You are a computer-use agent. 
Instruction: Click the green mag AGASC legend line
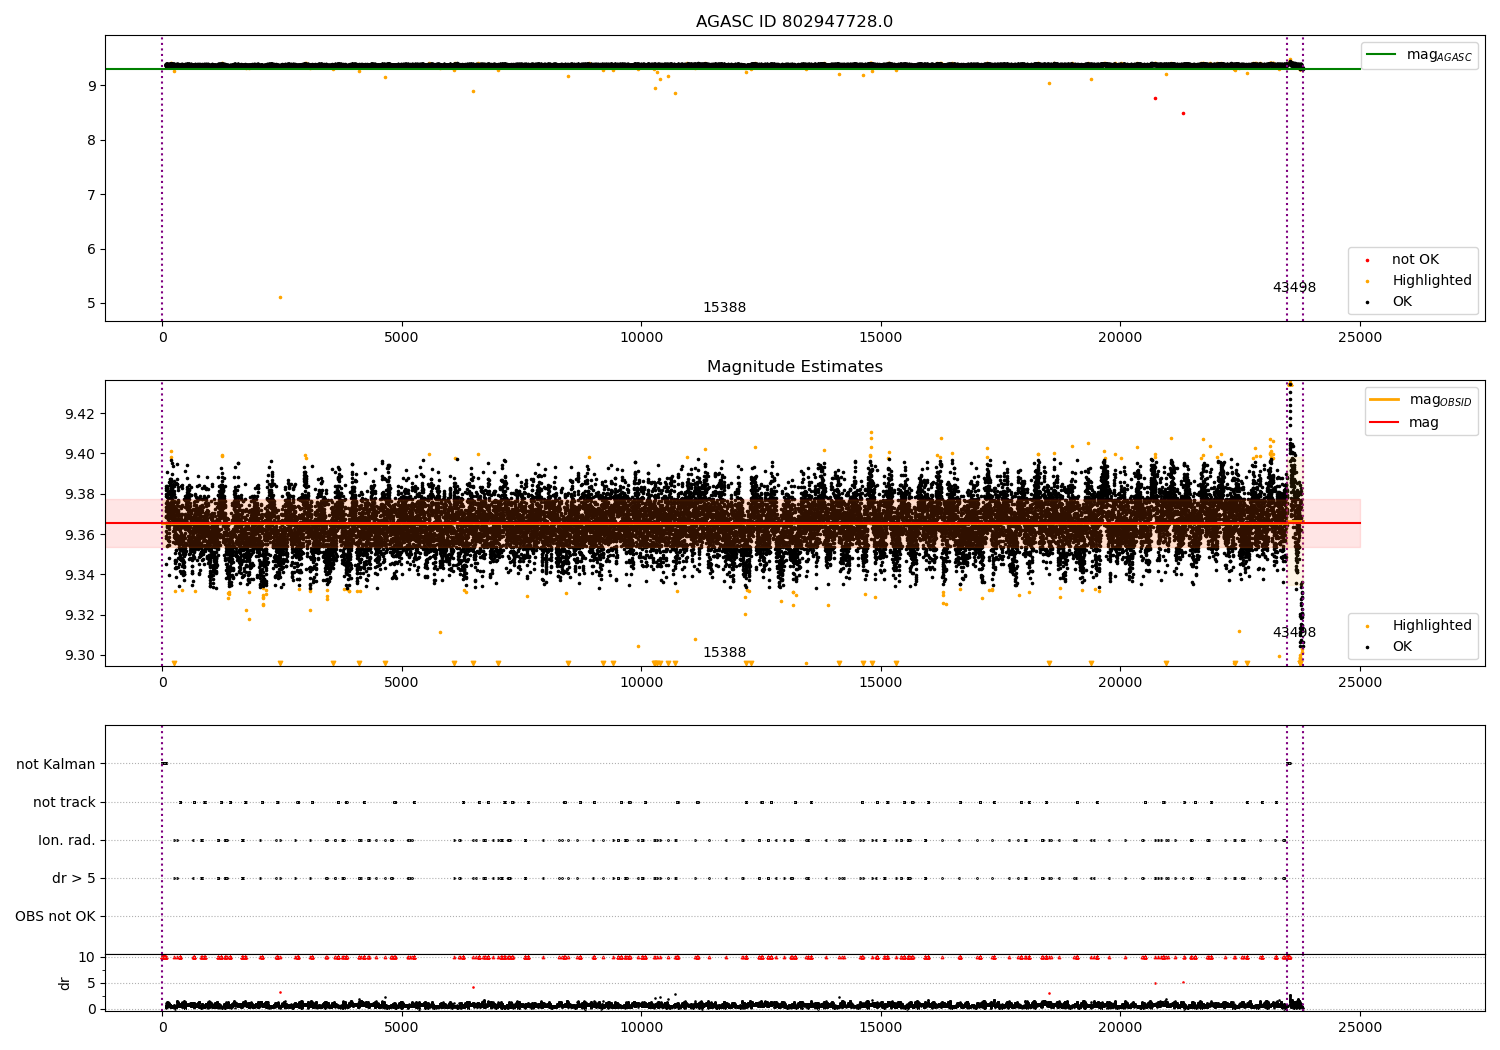click(1382, 55)
